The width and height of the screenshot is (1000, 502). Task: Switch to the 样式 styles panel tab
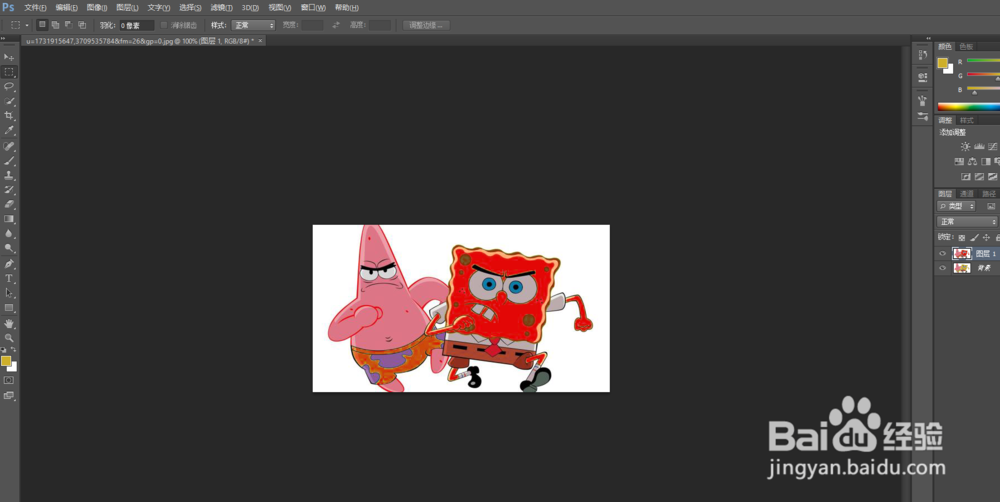(967, 120)
